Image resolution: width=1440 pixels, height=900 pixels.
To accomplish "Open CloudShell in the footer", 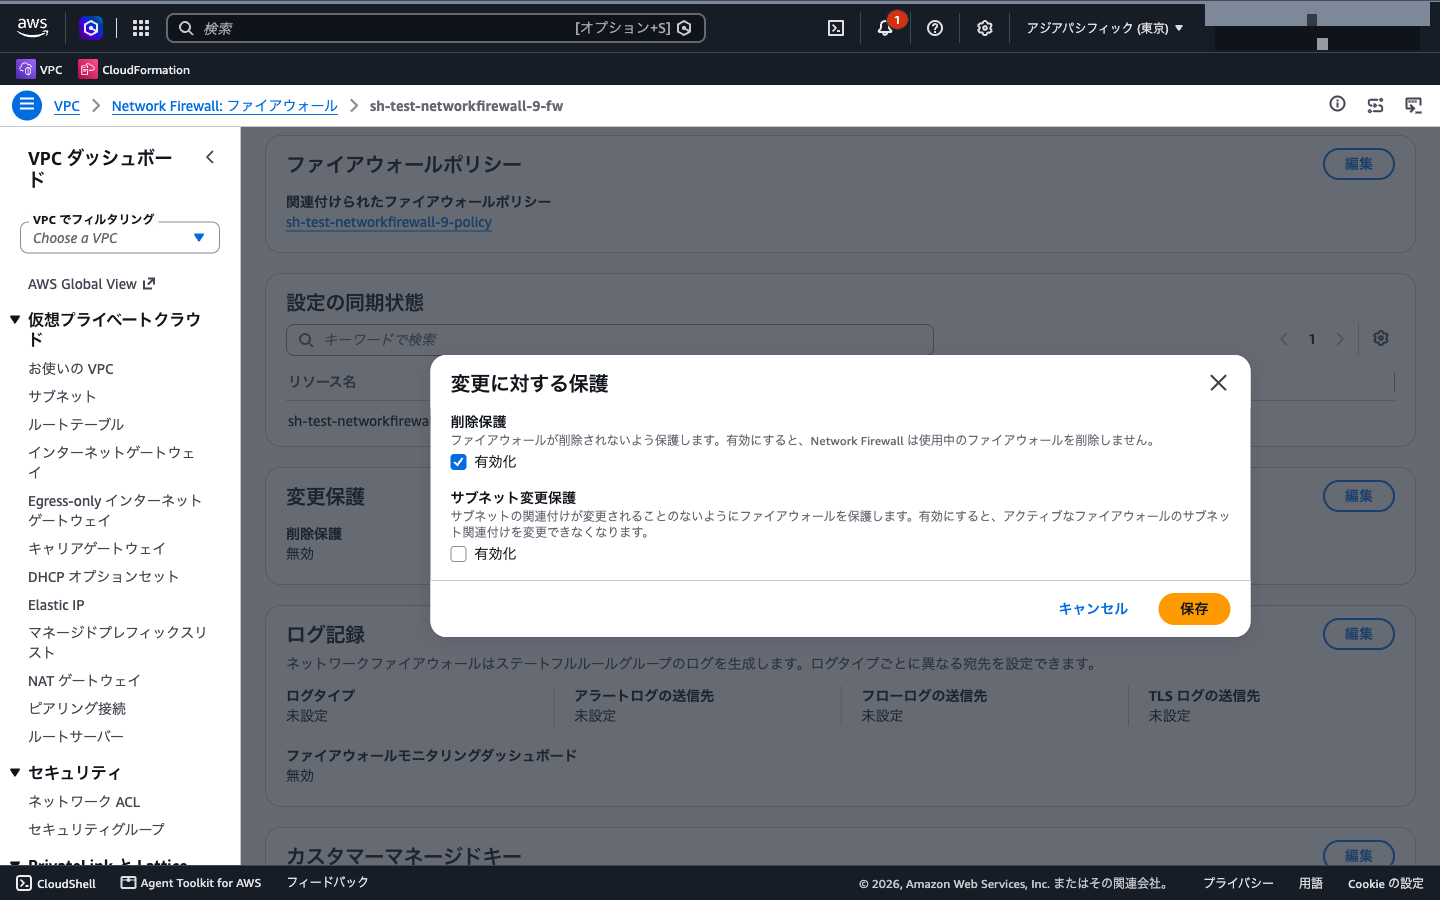I will point(57,883).
